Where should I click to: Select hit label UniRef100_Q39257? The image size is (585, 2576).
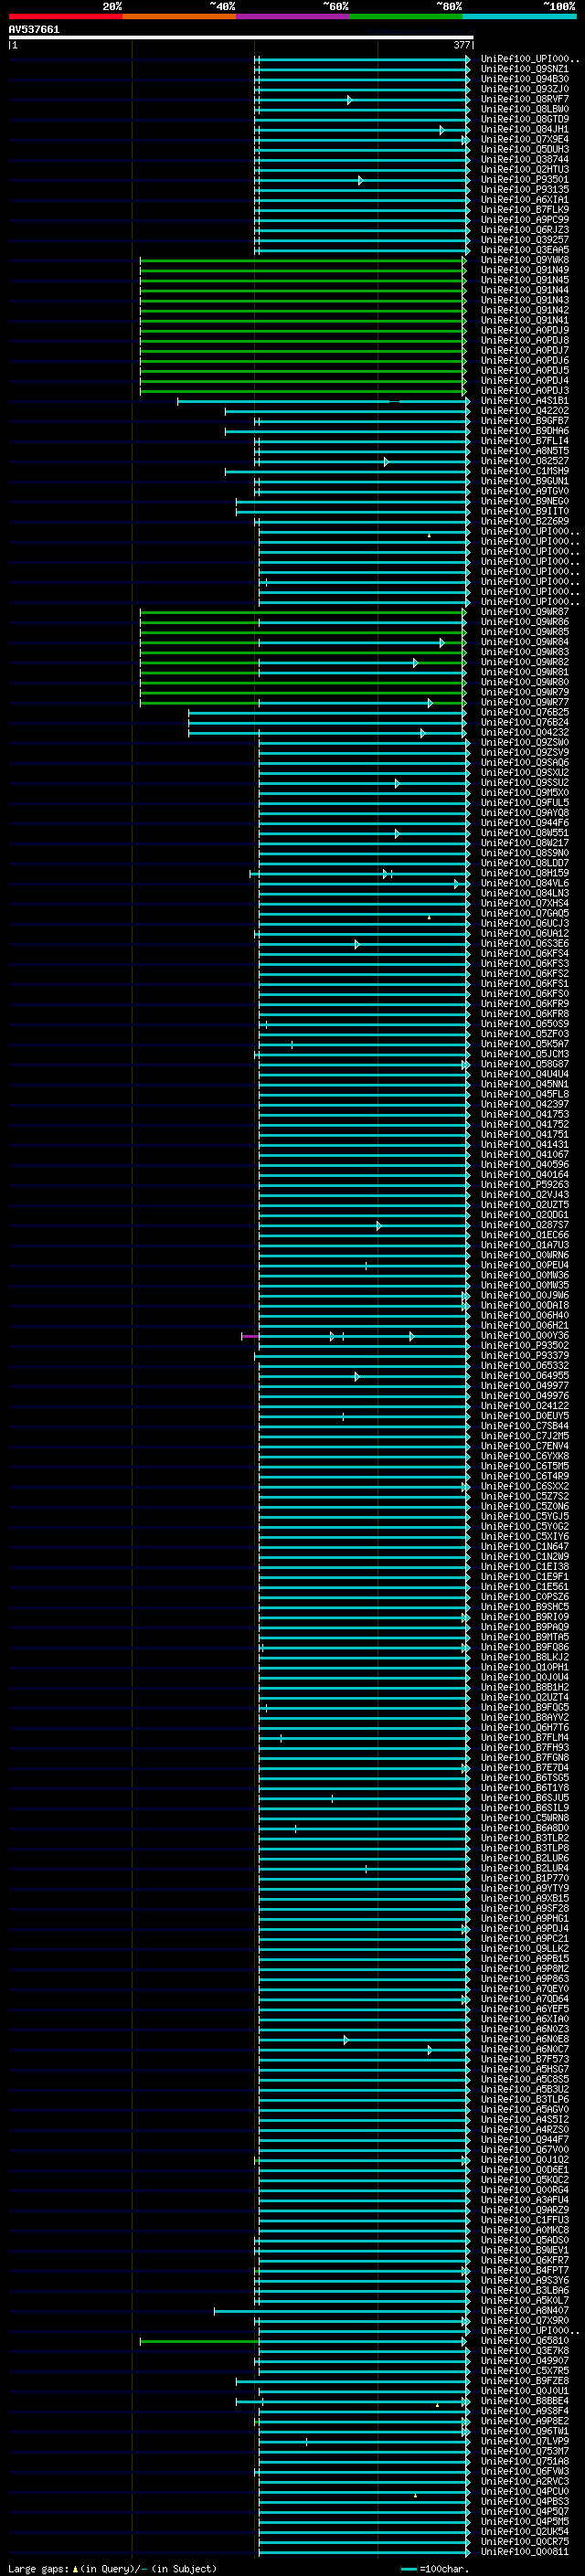tap(525, 240)
